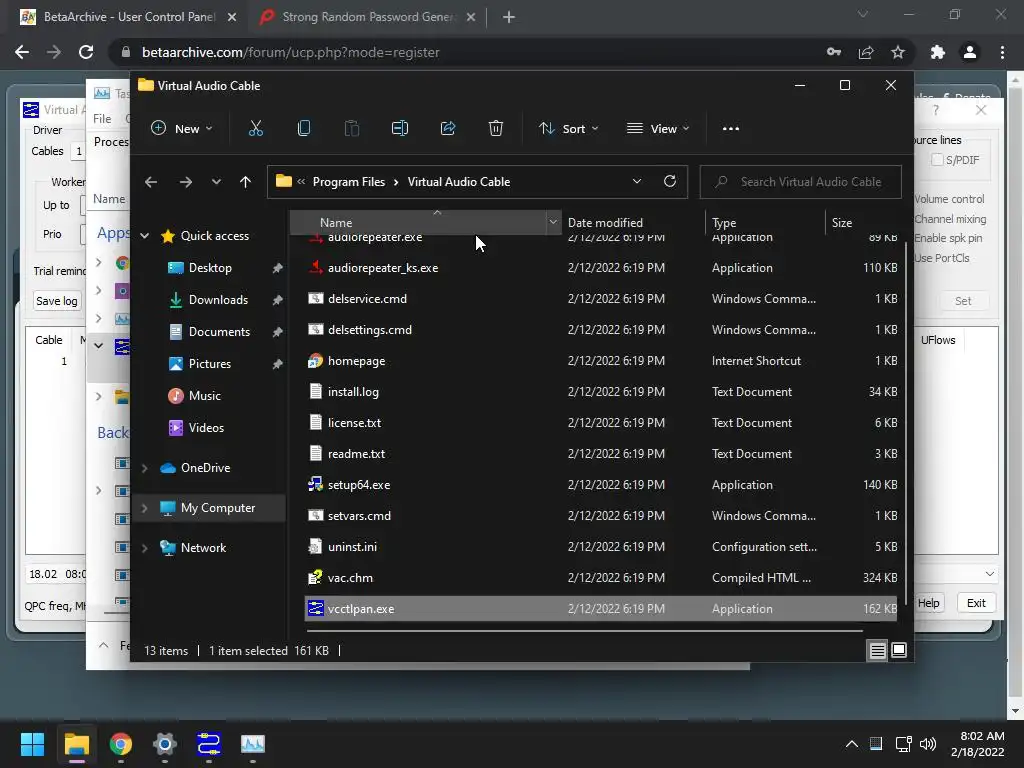Click the Search Virtual Audio Cable field
This screenshot has height=768, width=1024.
[x=801, y=182]
